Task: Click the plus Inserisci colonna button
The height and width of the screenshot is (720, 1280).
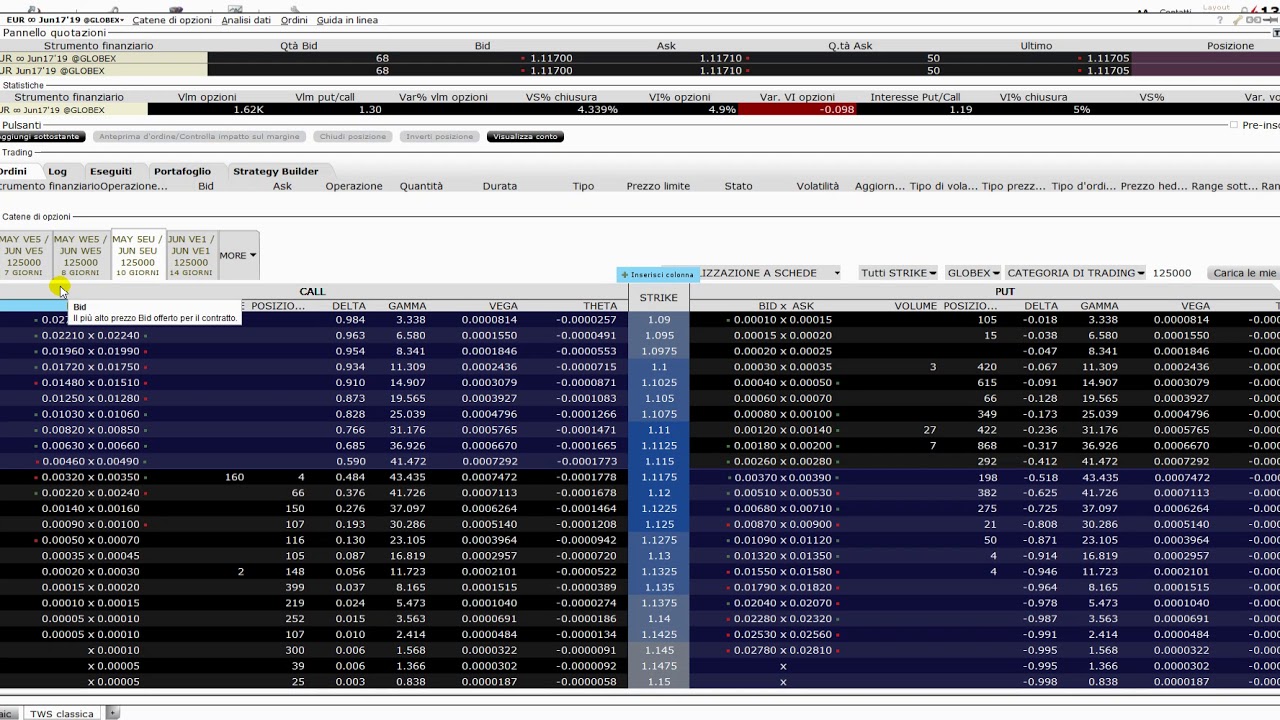Action: (657, 275)
